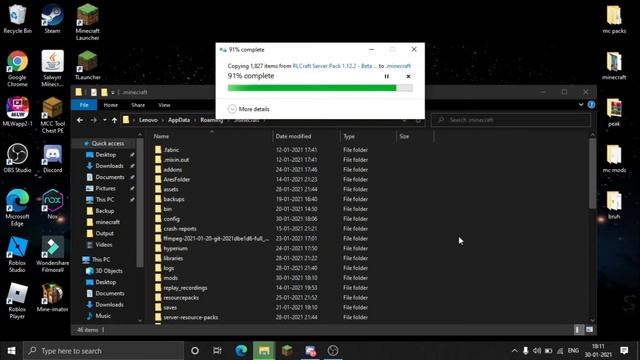The width and height of the screenshot is (640, 360).
Task: Launch Minecraft Launcher from desktop
Action: [87, 22]
